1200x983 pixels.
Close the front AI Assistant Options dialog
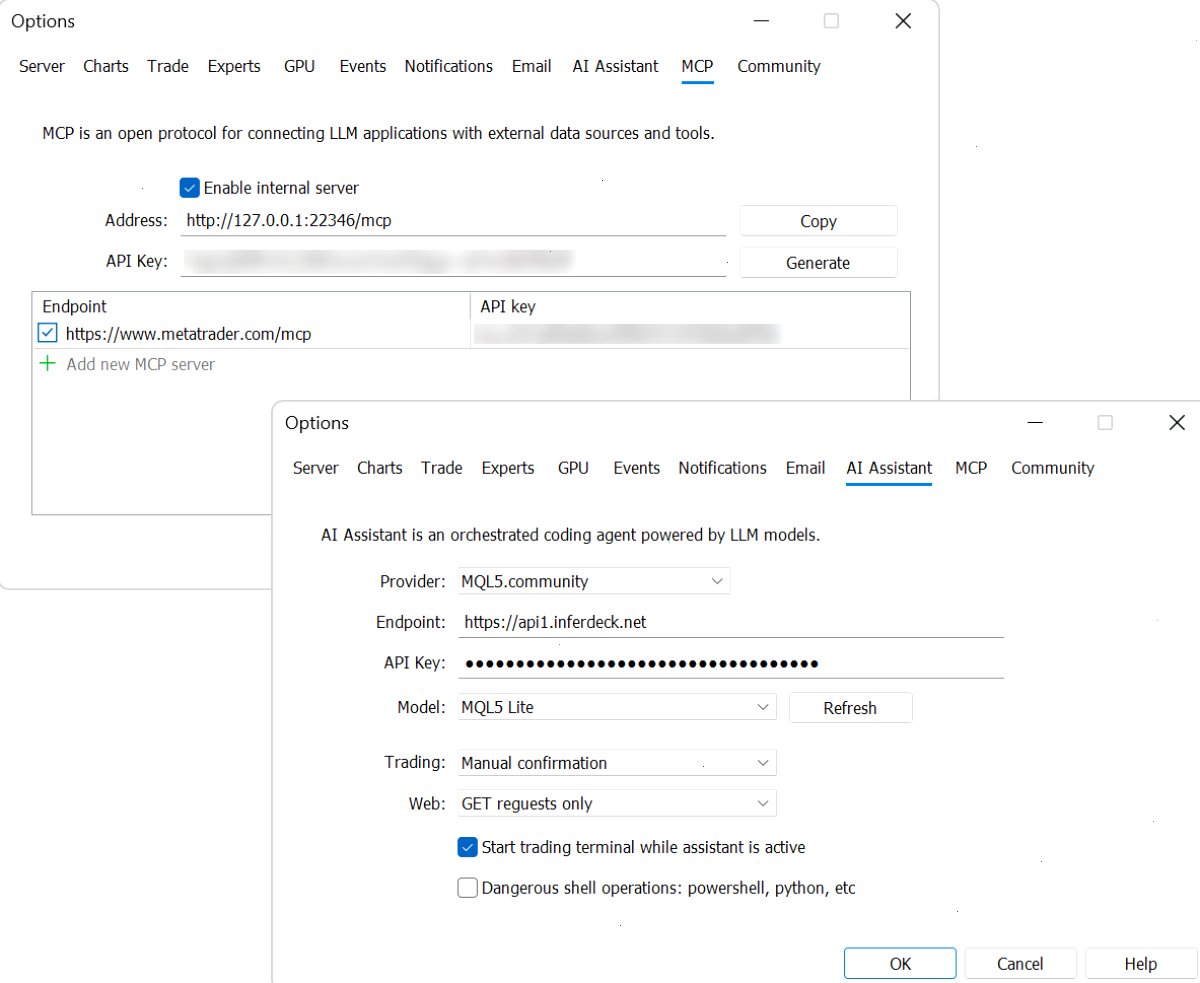coord(1177,423)
